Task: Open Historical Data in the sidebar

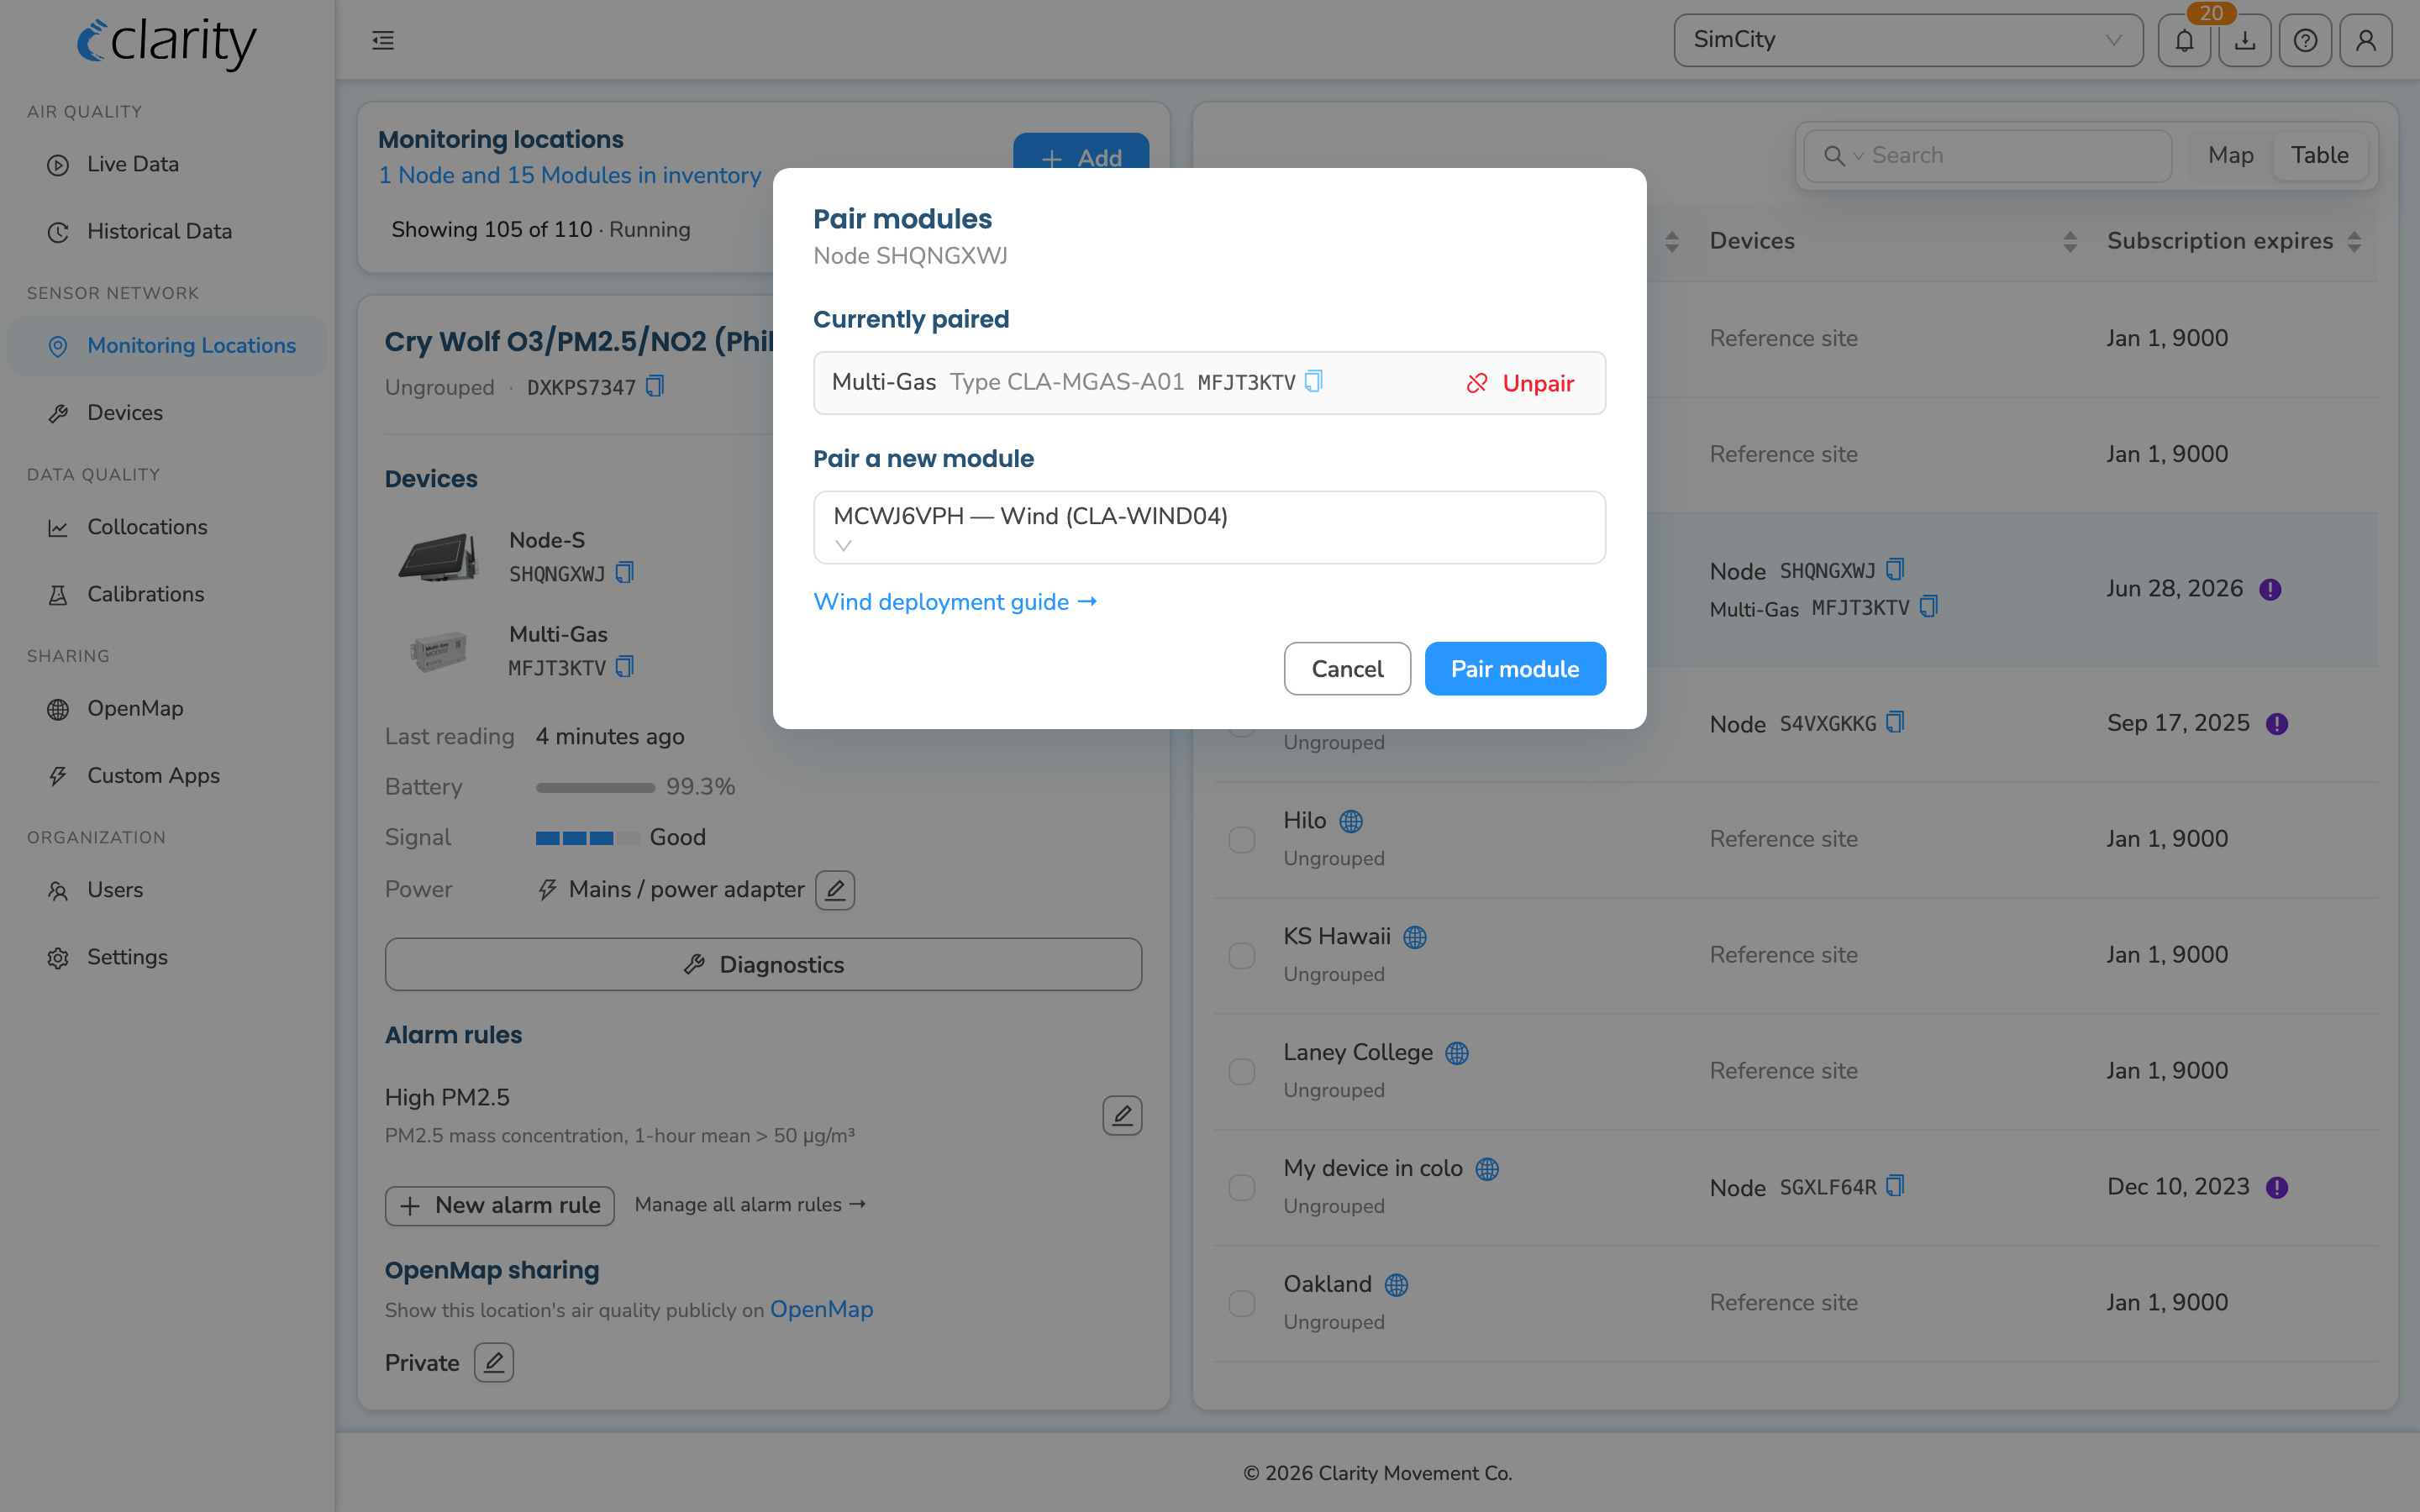Action: tap(167, 231)
